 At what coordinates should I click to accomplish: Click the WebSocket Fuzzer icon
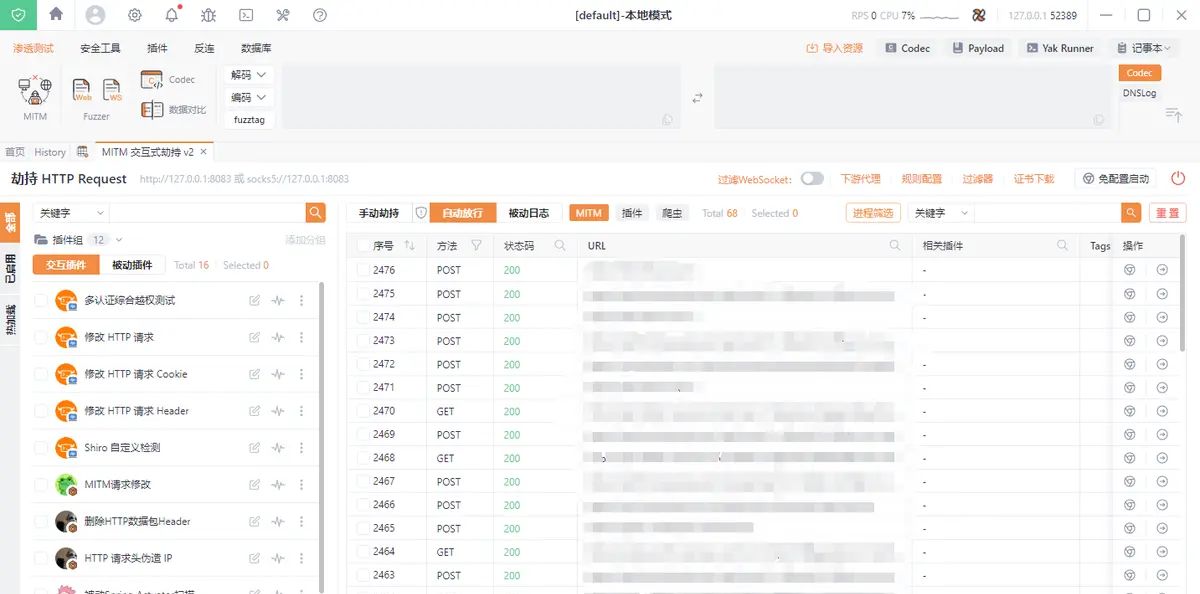pos(112,91)
